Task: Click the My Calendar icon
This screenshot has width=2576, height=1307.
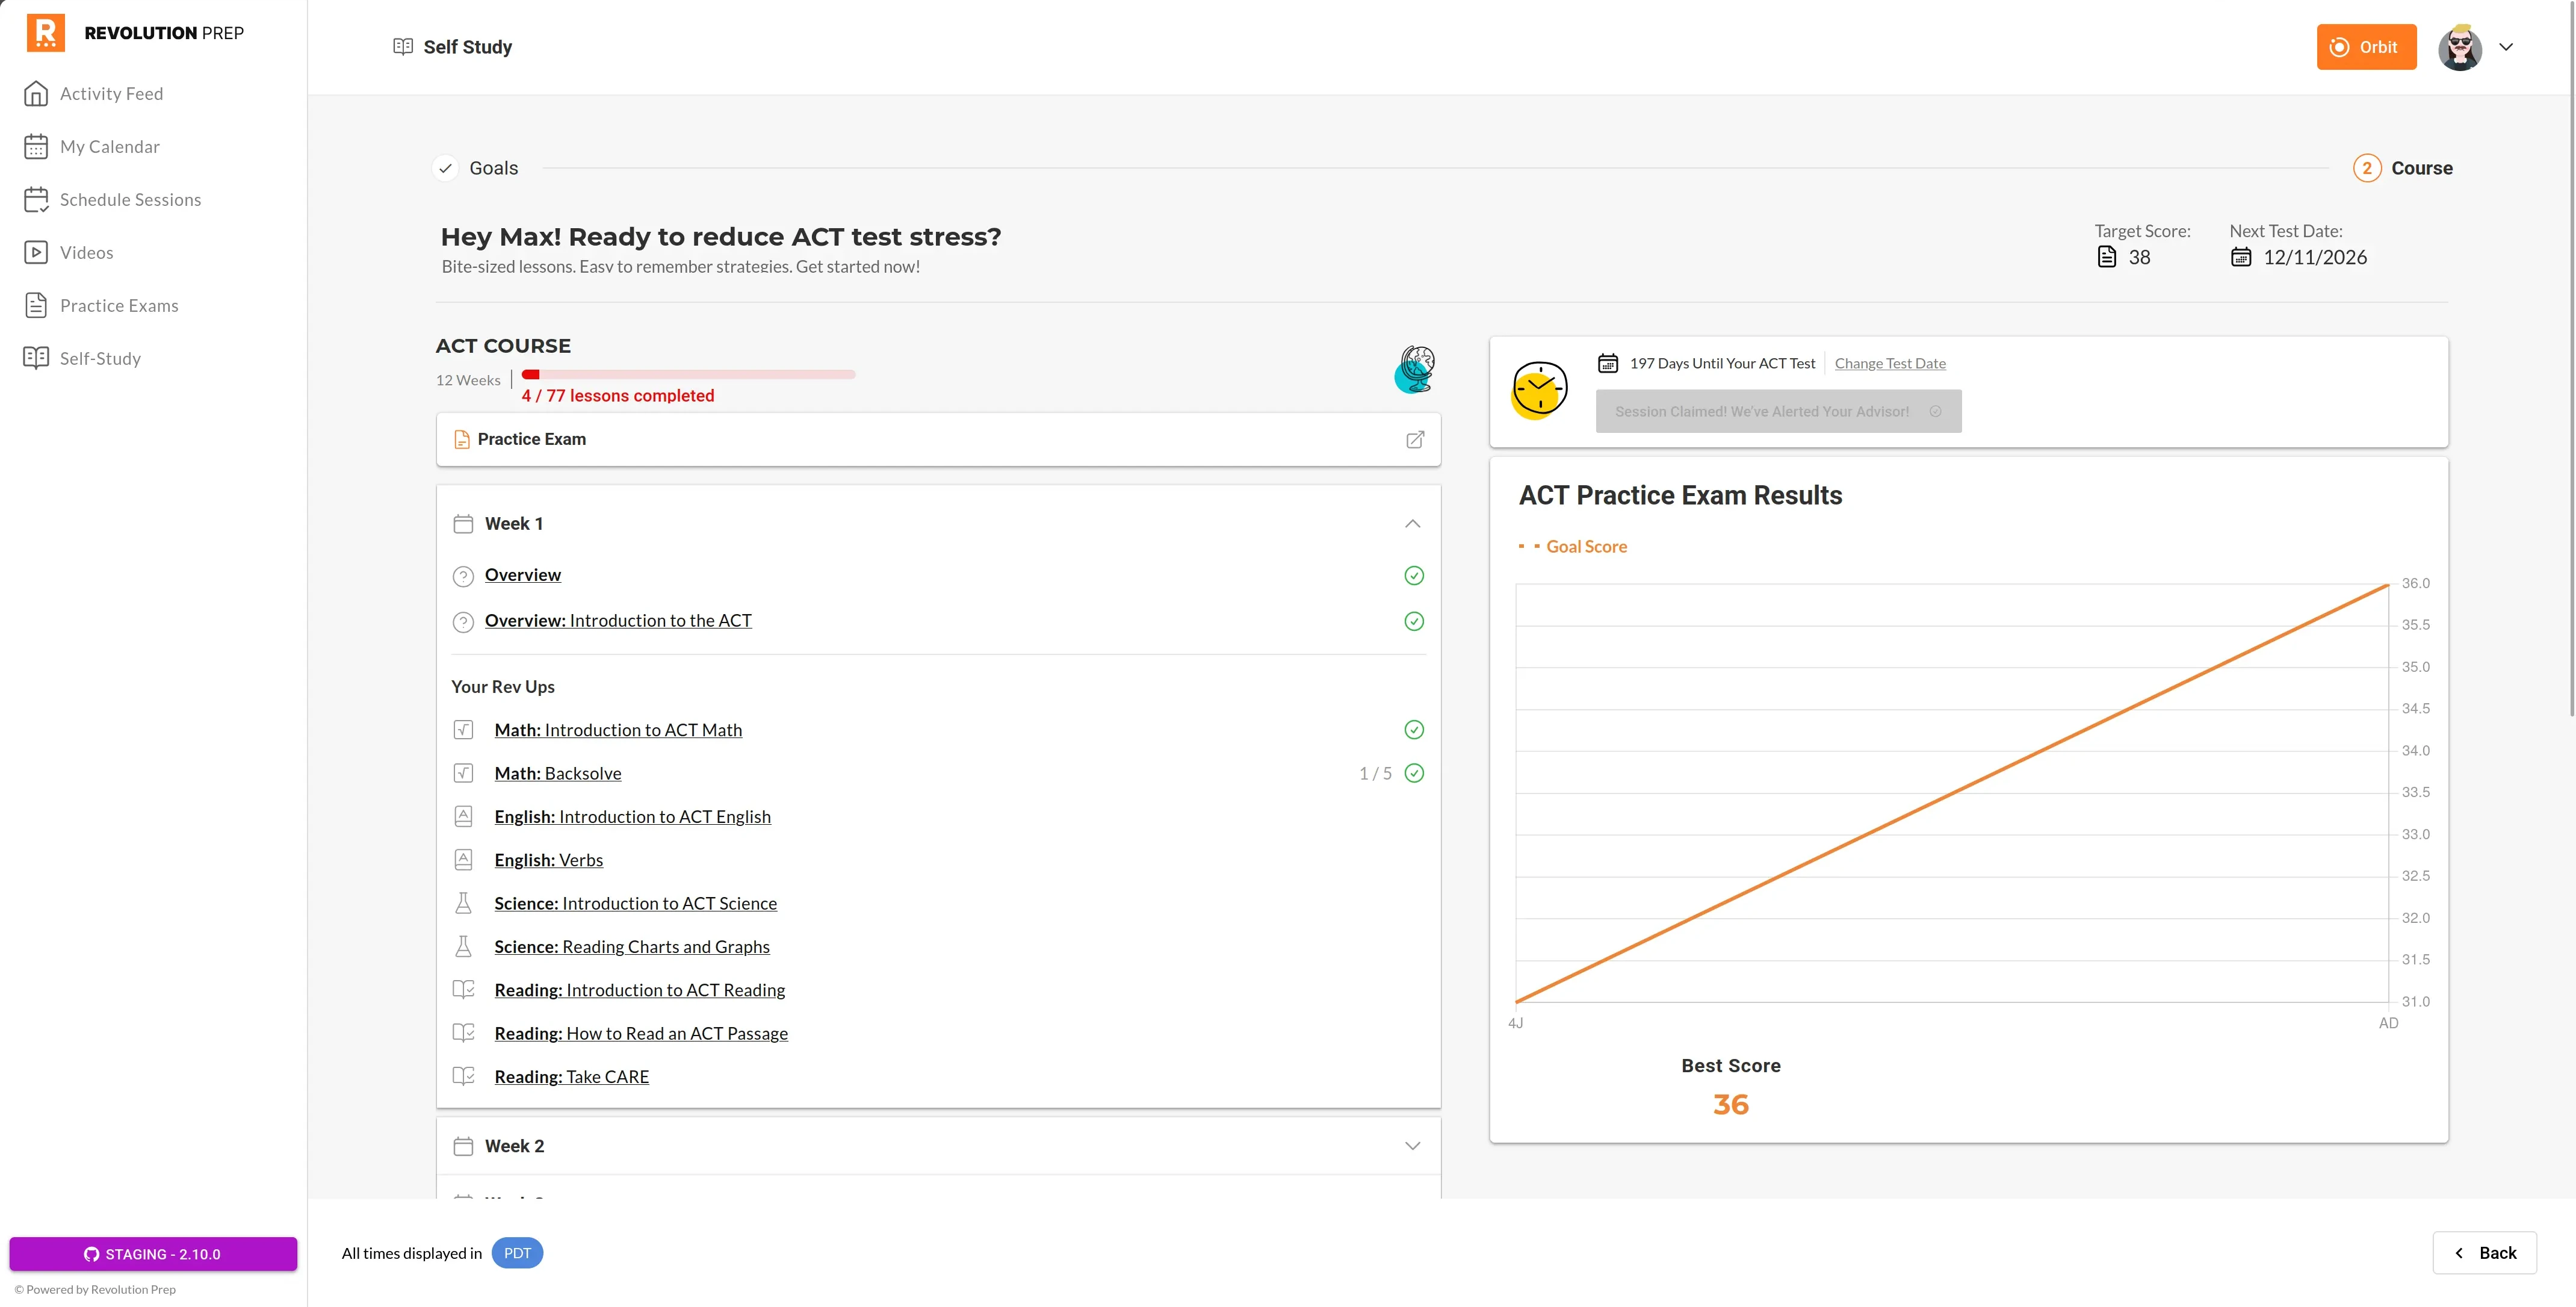Action: [x=36, y=146]
